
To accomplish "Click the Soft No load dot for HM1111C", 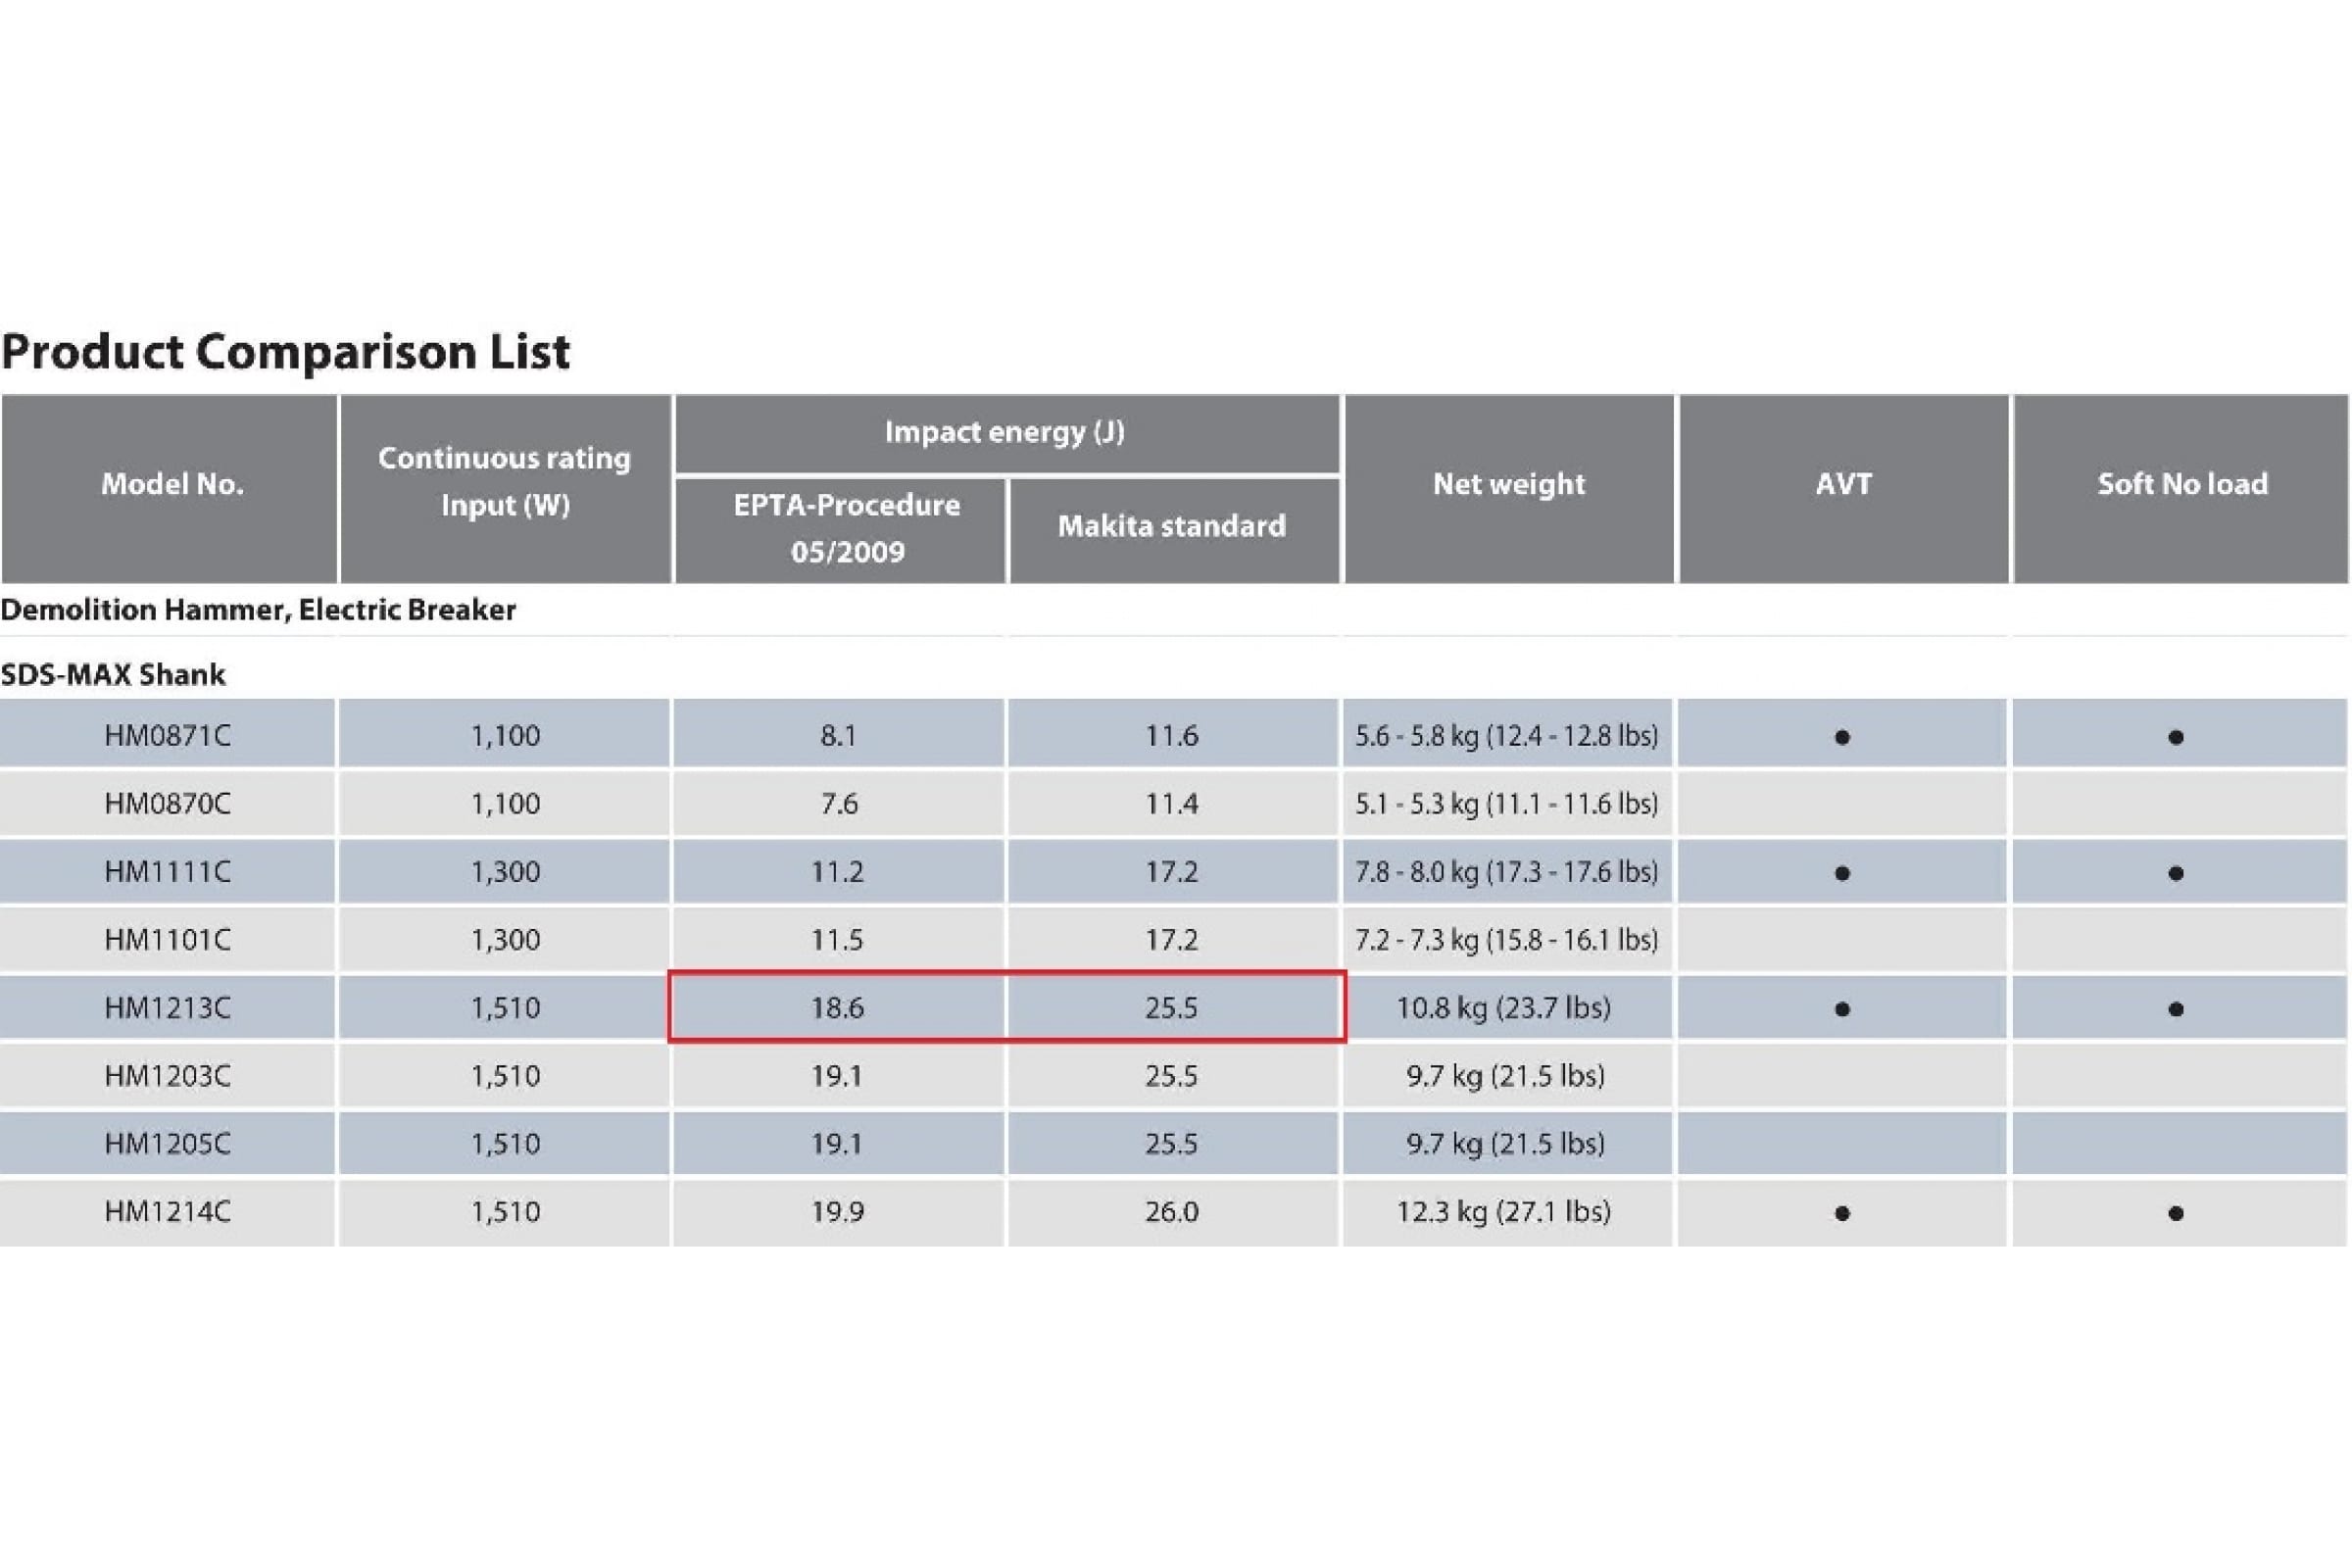I will pos(2176,874).
